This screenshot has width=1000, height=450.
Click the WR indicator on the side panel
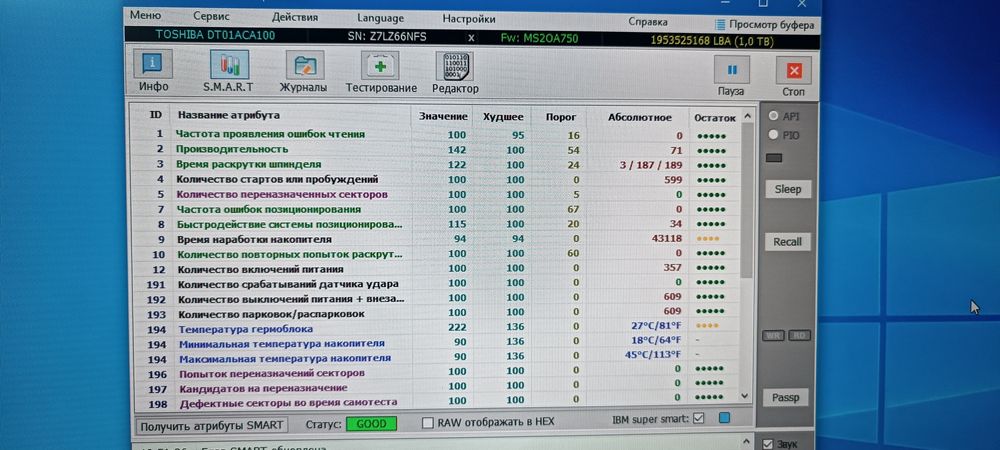(773, 335)
